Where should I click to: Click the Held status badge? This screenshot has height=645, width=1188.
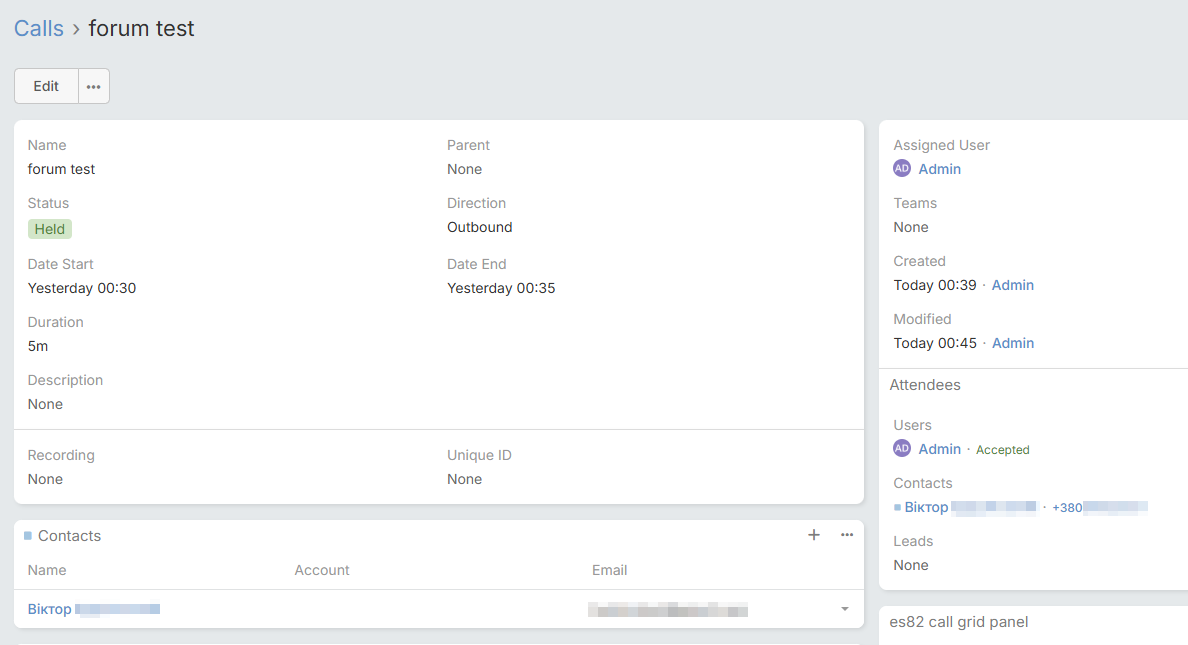click(x=50, y=229)
